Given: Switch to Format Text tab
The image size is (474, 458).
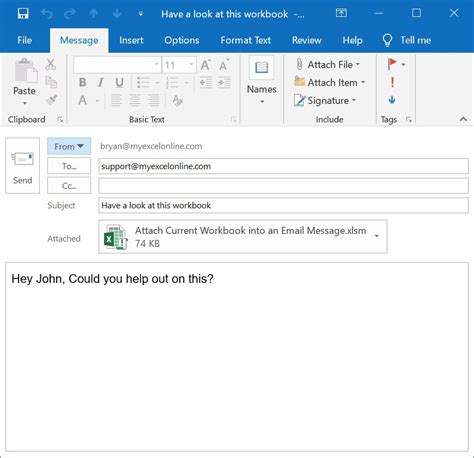Looking at the screenshot, I should [246, 40].
